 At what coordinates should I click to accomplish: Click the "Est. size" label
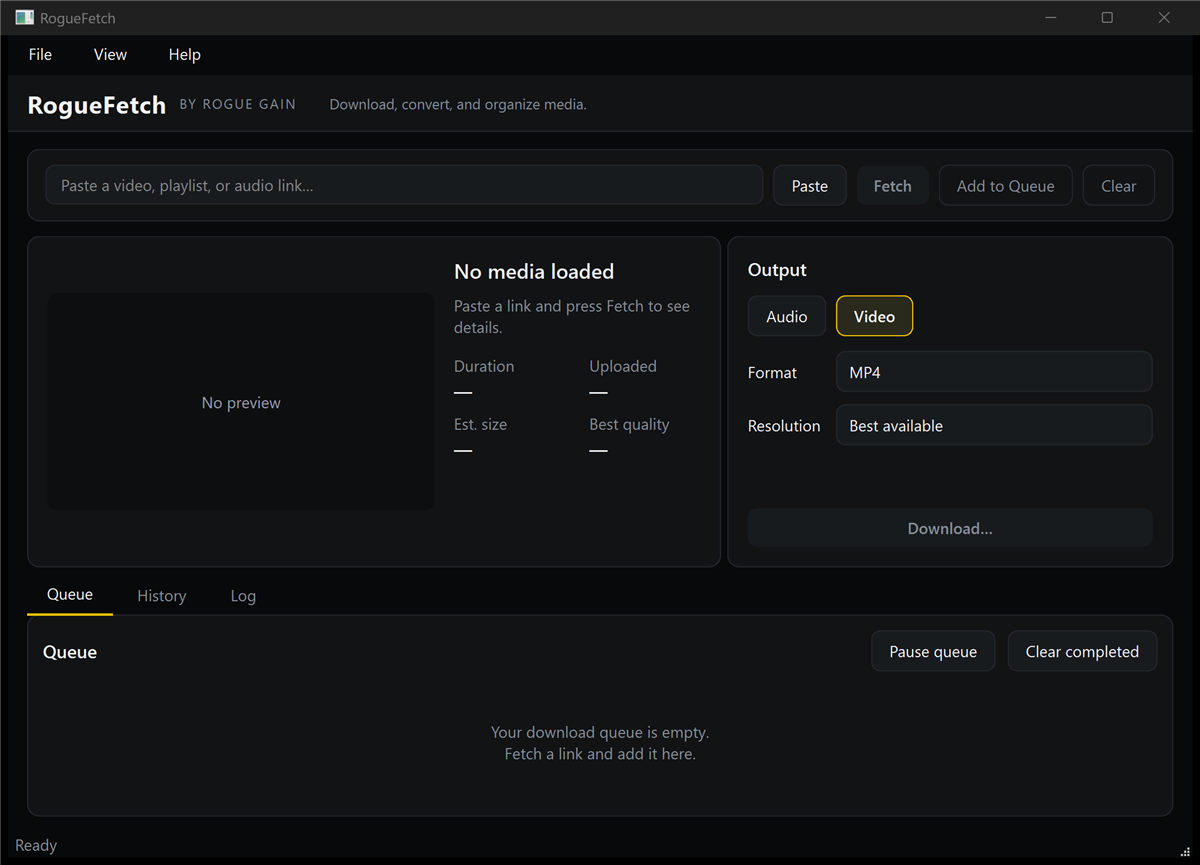coord(480,424)
